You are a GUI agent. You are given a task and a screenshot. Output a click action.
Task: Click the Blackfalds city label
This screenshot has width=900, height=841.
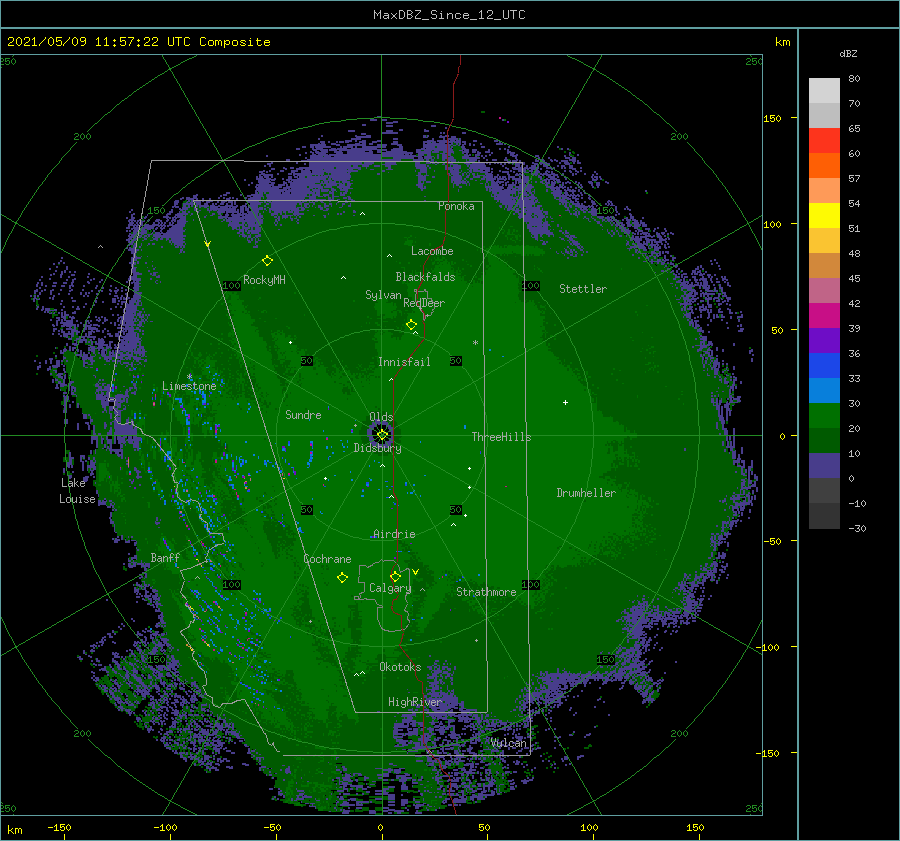tap(425, 277)
